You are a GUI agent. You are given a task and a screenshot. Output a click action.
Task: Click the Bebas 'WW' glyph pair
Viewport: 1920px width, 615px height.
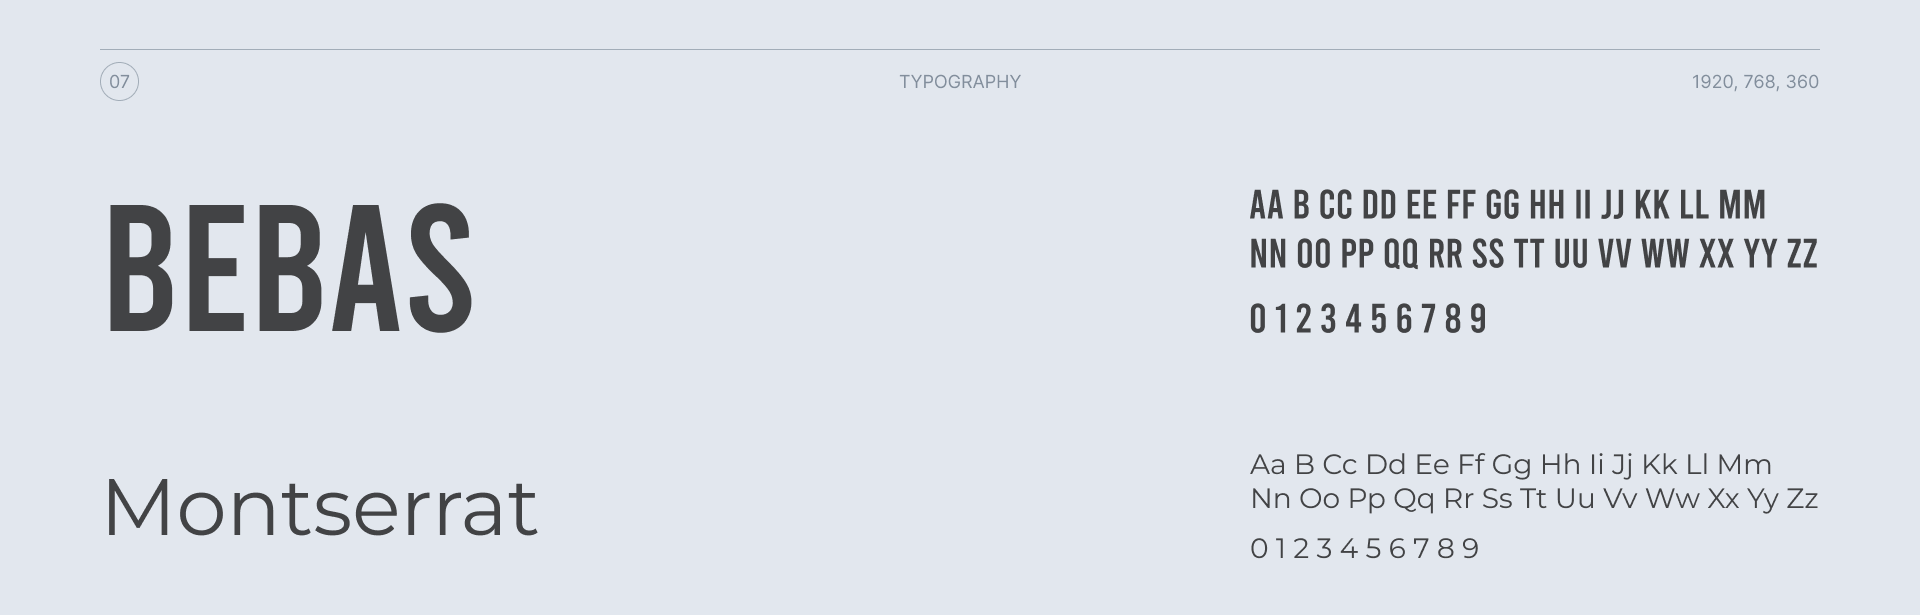click(x=1665, y=254)
